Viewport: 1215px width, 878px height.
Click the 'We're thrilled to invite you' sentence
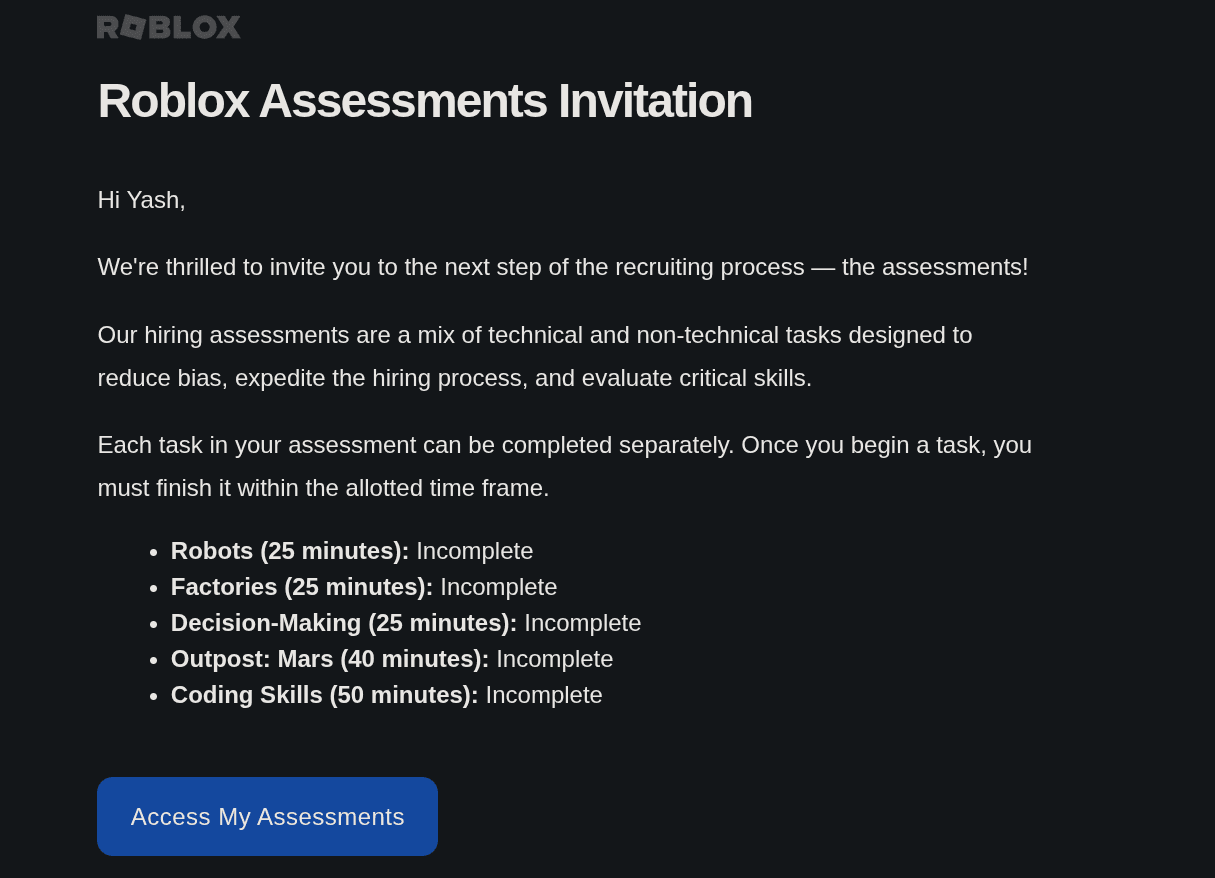pyautogui.click(x=563, y=267)
